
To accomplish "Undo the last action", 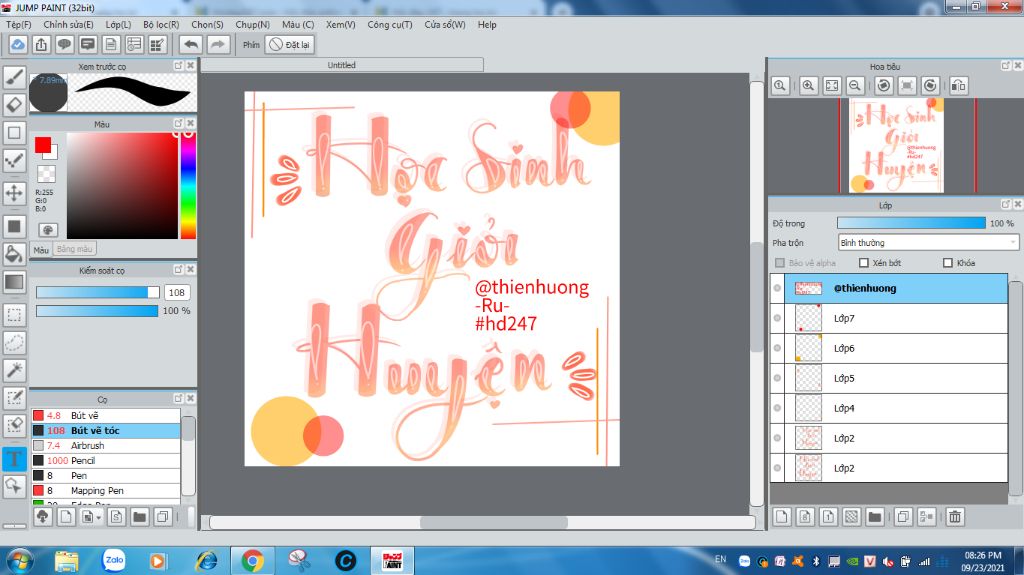I will pos(191,44).
